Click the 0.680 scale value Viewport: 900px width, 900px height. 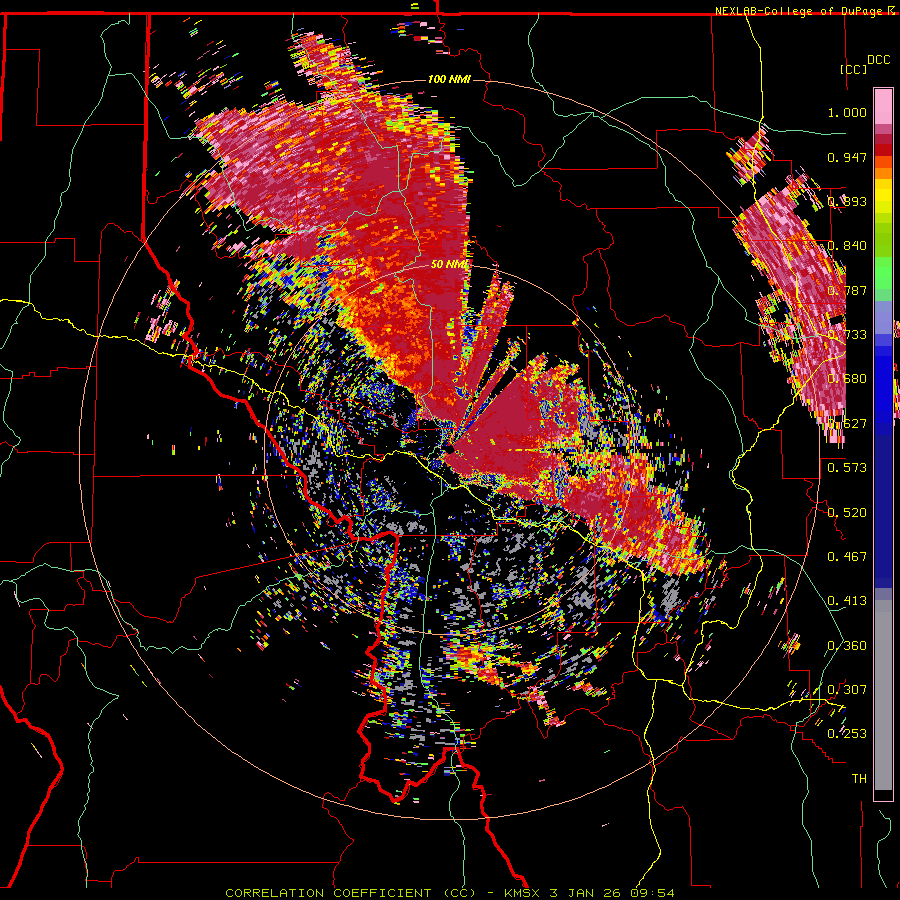tap(847, 379)
